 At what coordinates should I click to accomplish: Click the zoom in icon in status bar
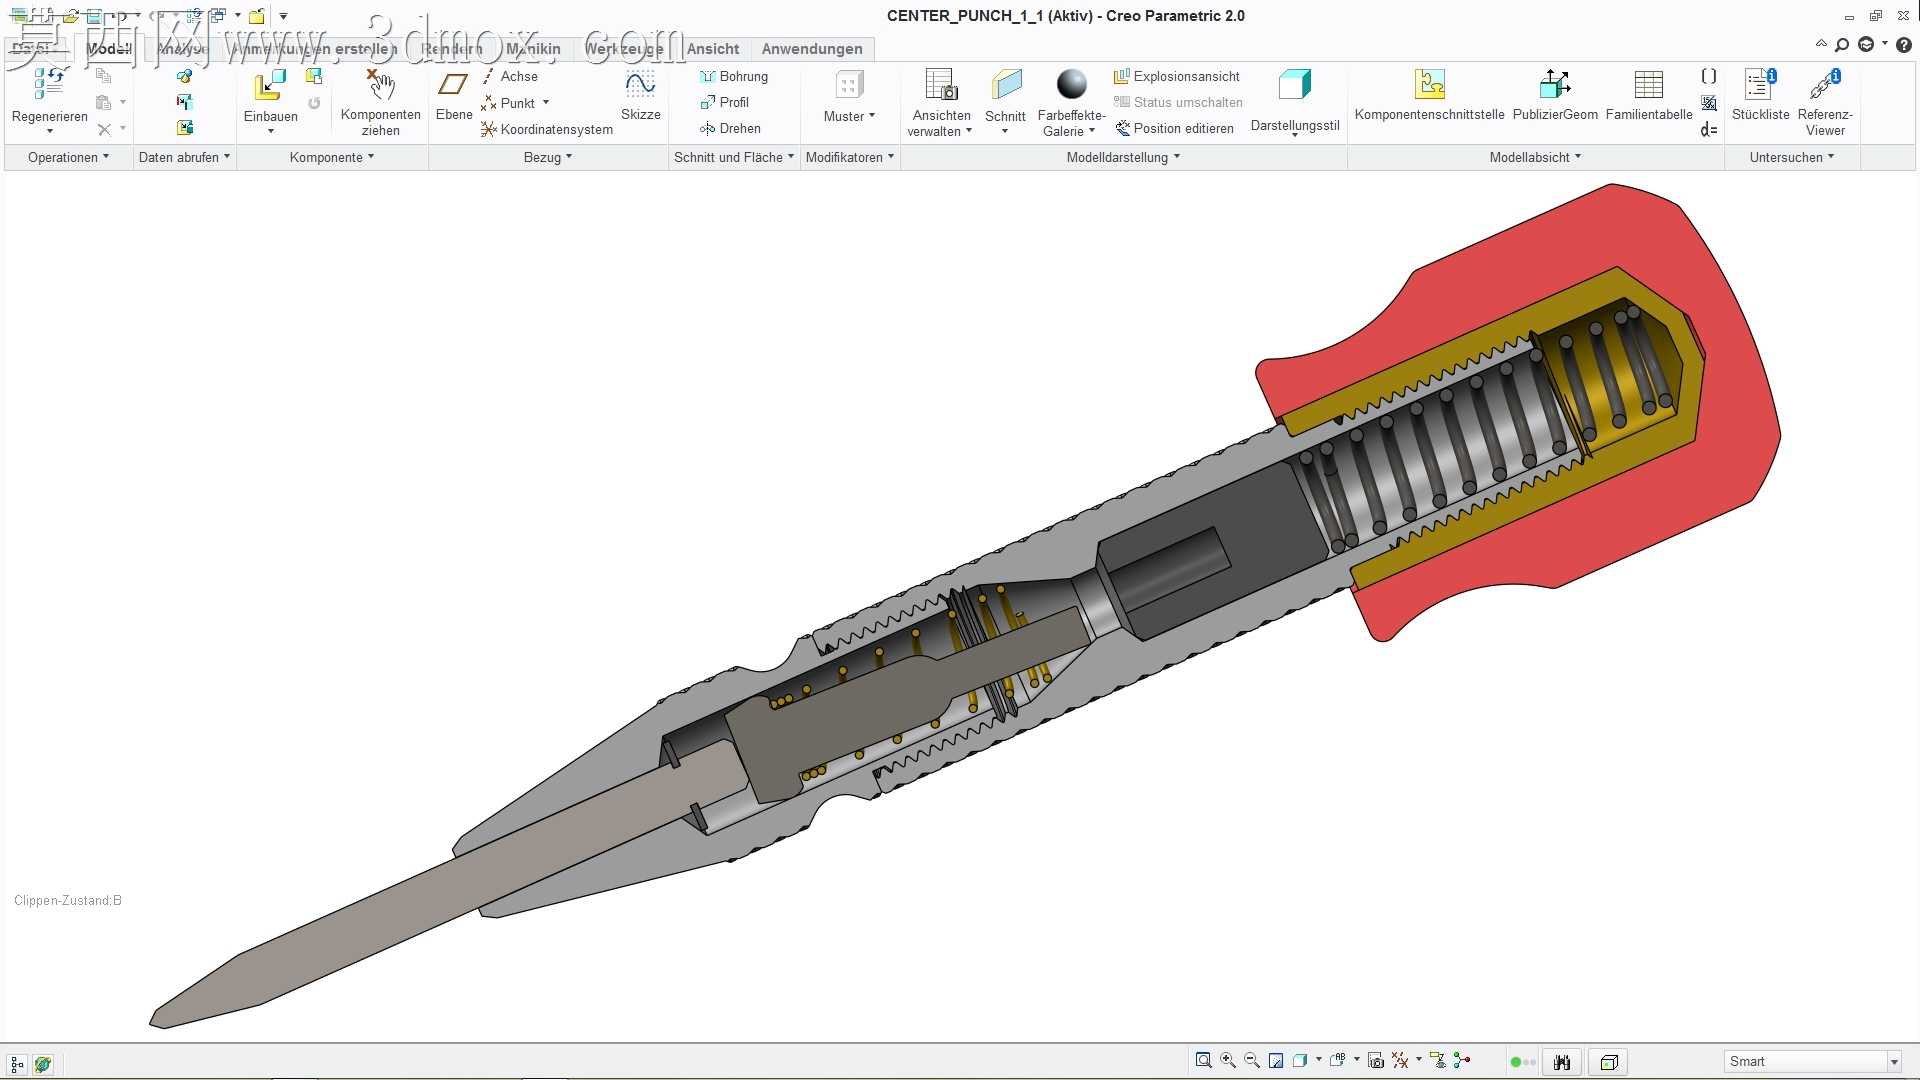point(1228,1061)
